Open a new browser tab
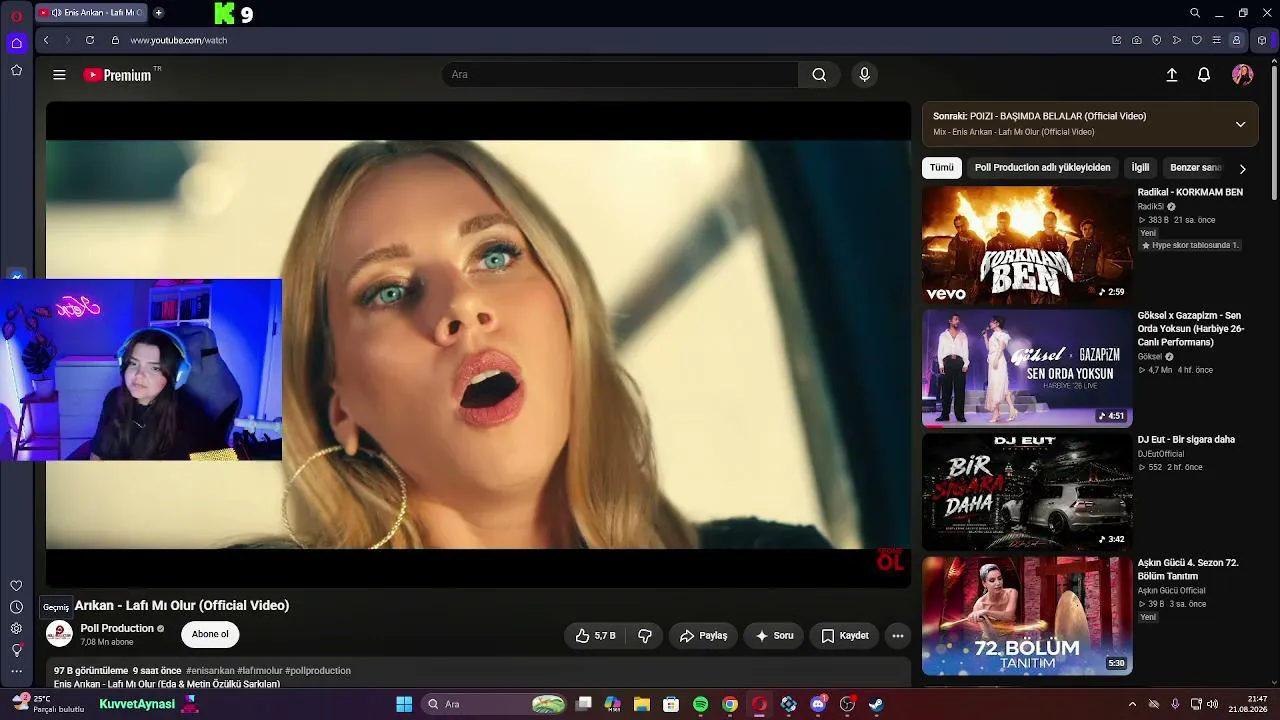 (158, 13)
